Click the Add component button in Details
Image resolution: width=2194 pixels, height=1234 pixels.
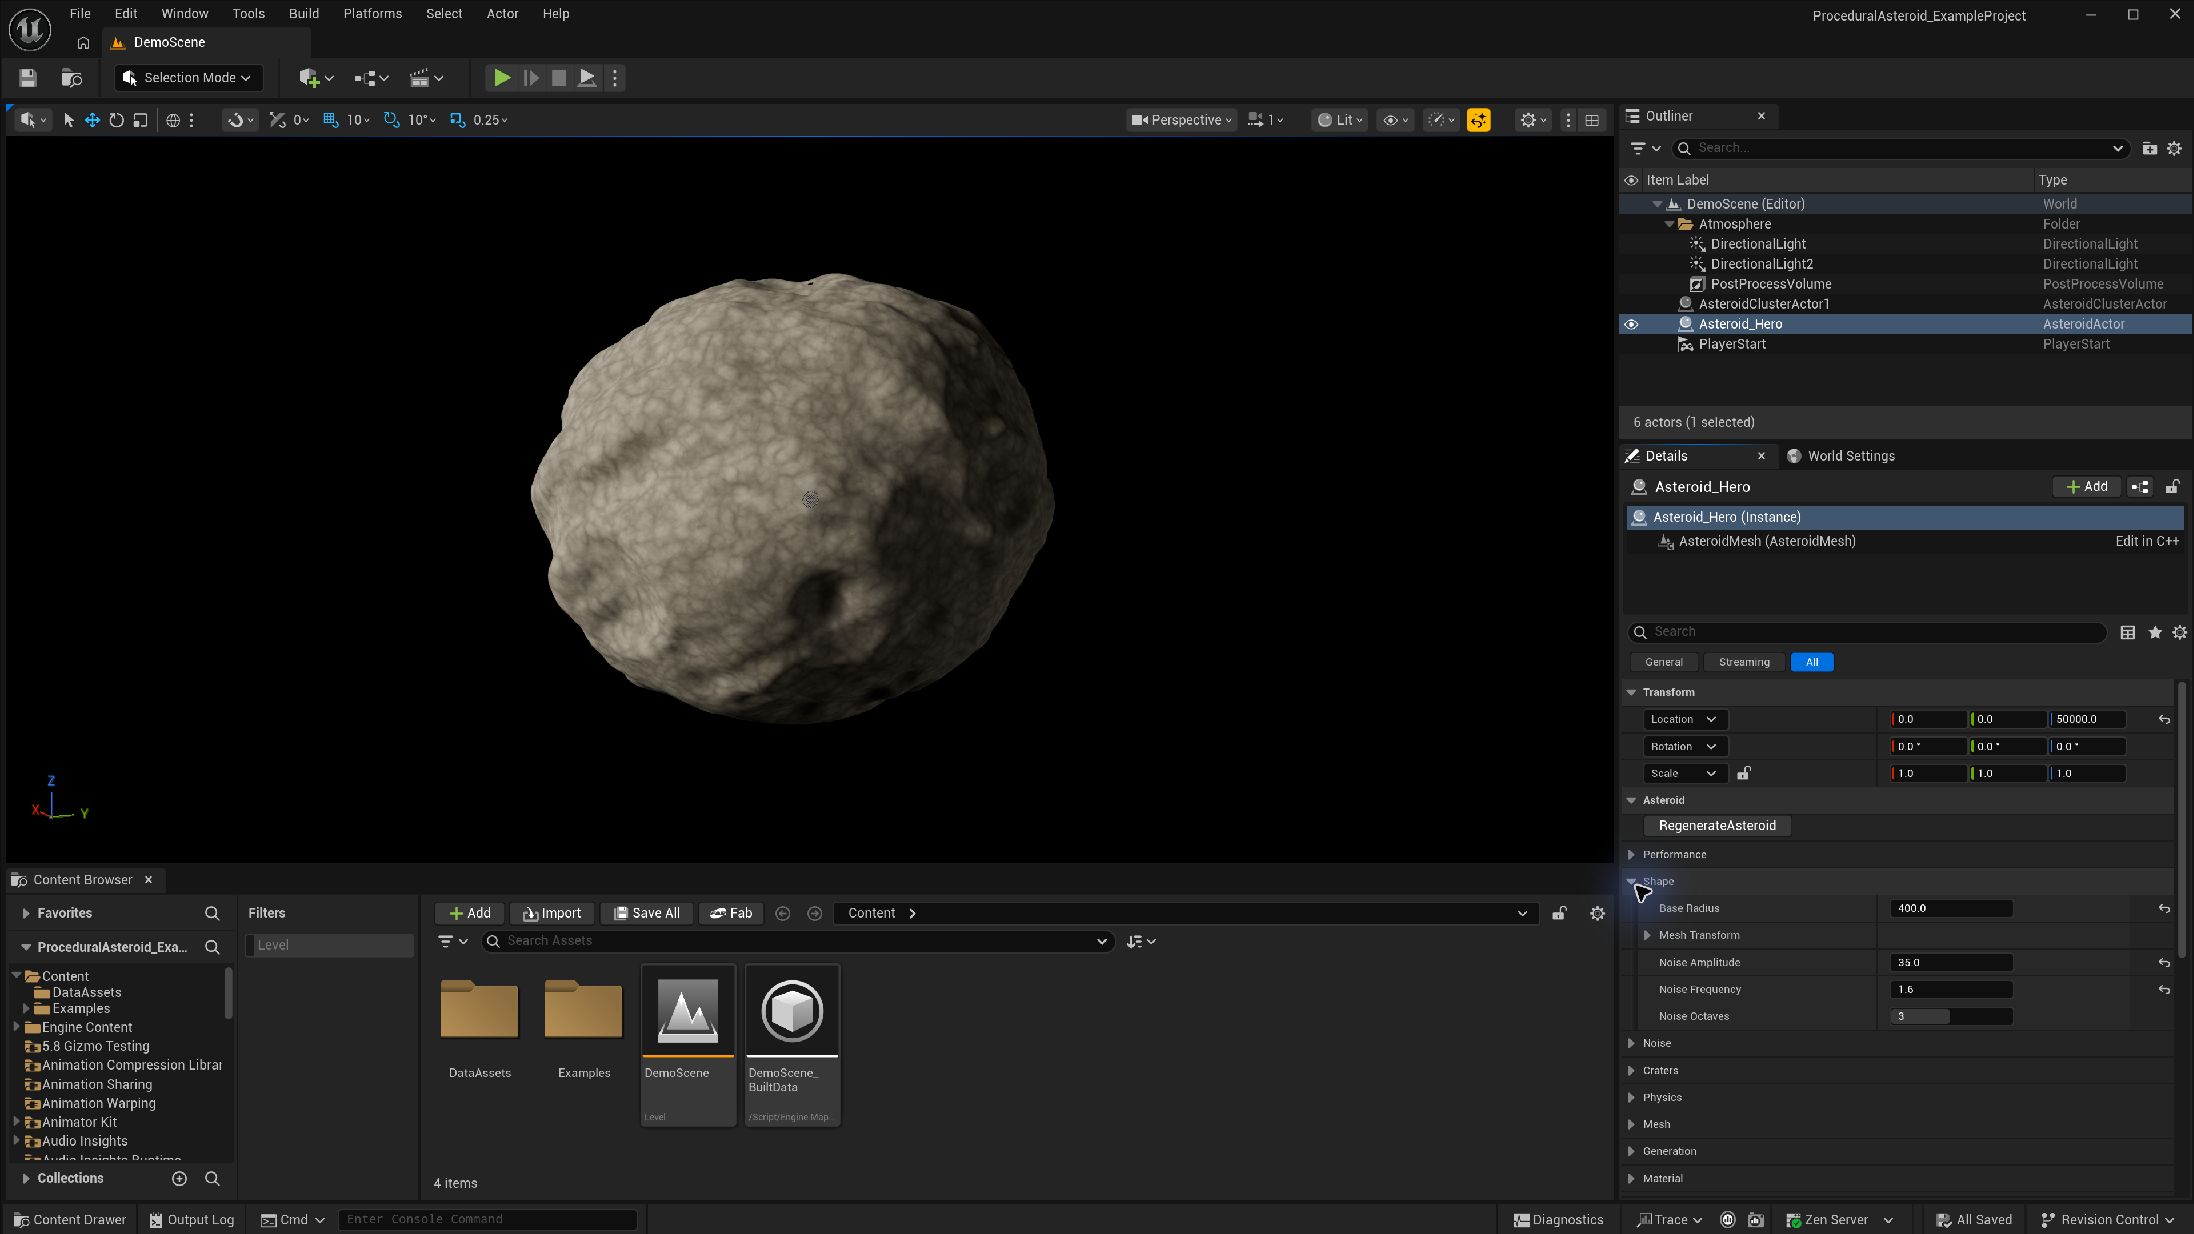(2087, 487)
